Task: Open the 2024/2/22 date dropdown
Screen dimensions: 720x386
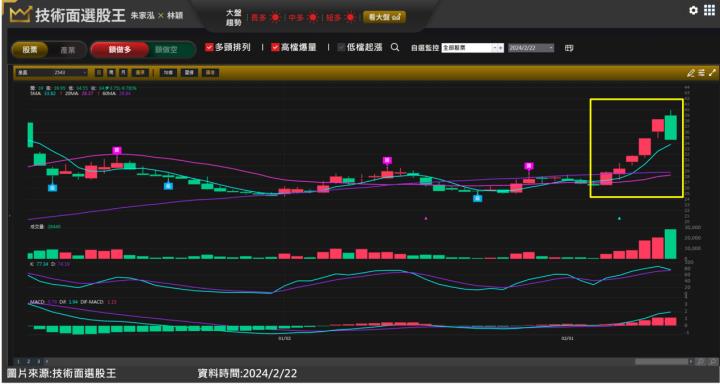Action: point(531,48)
